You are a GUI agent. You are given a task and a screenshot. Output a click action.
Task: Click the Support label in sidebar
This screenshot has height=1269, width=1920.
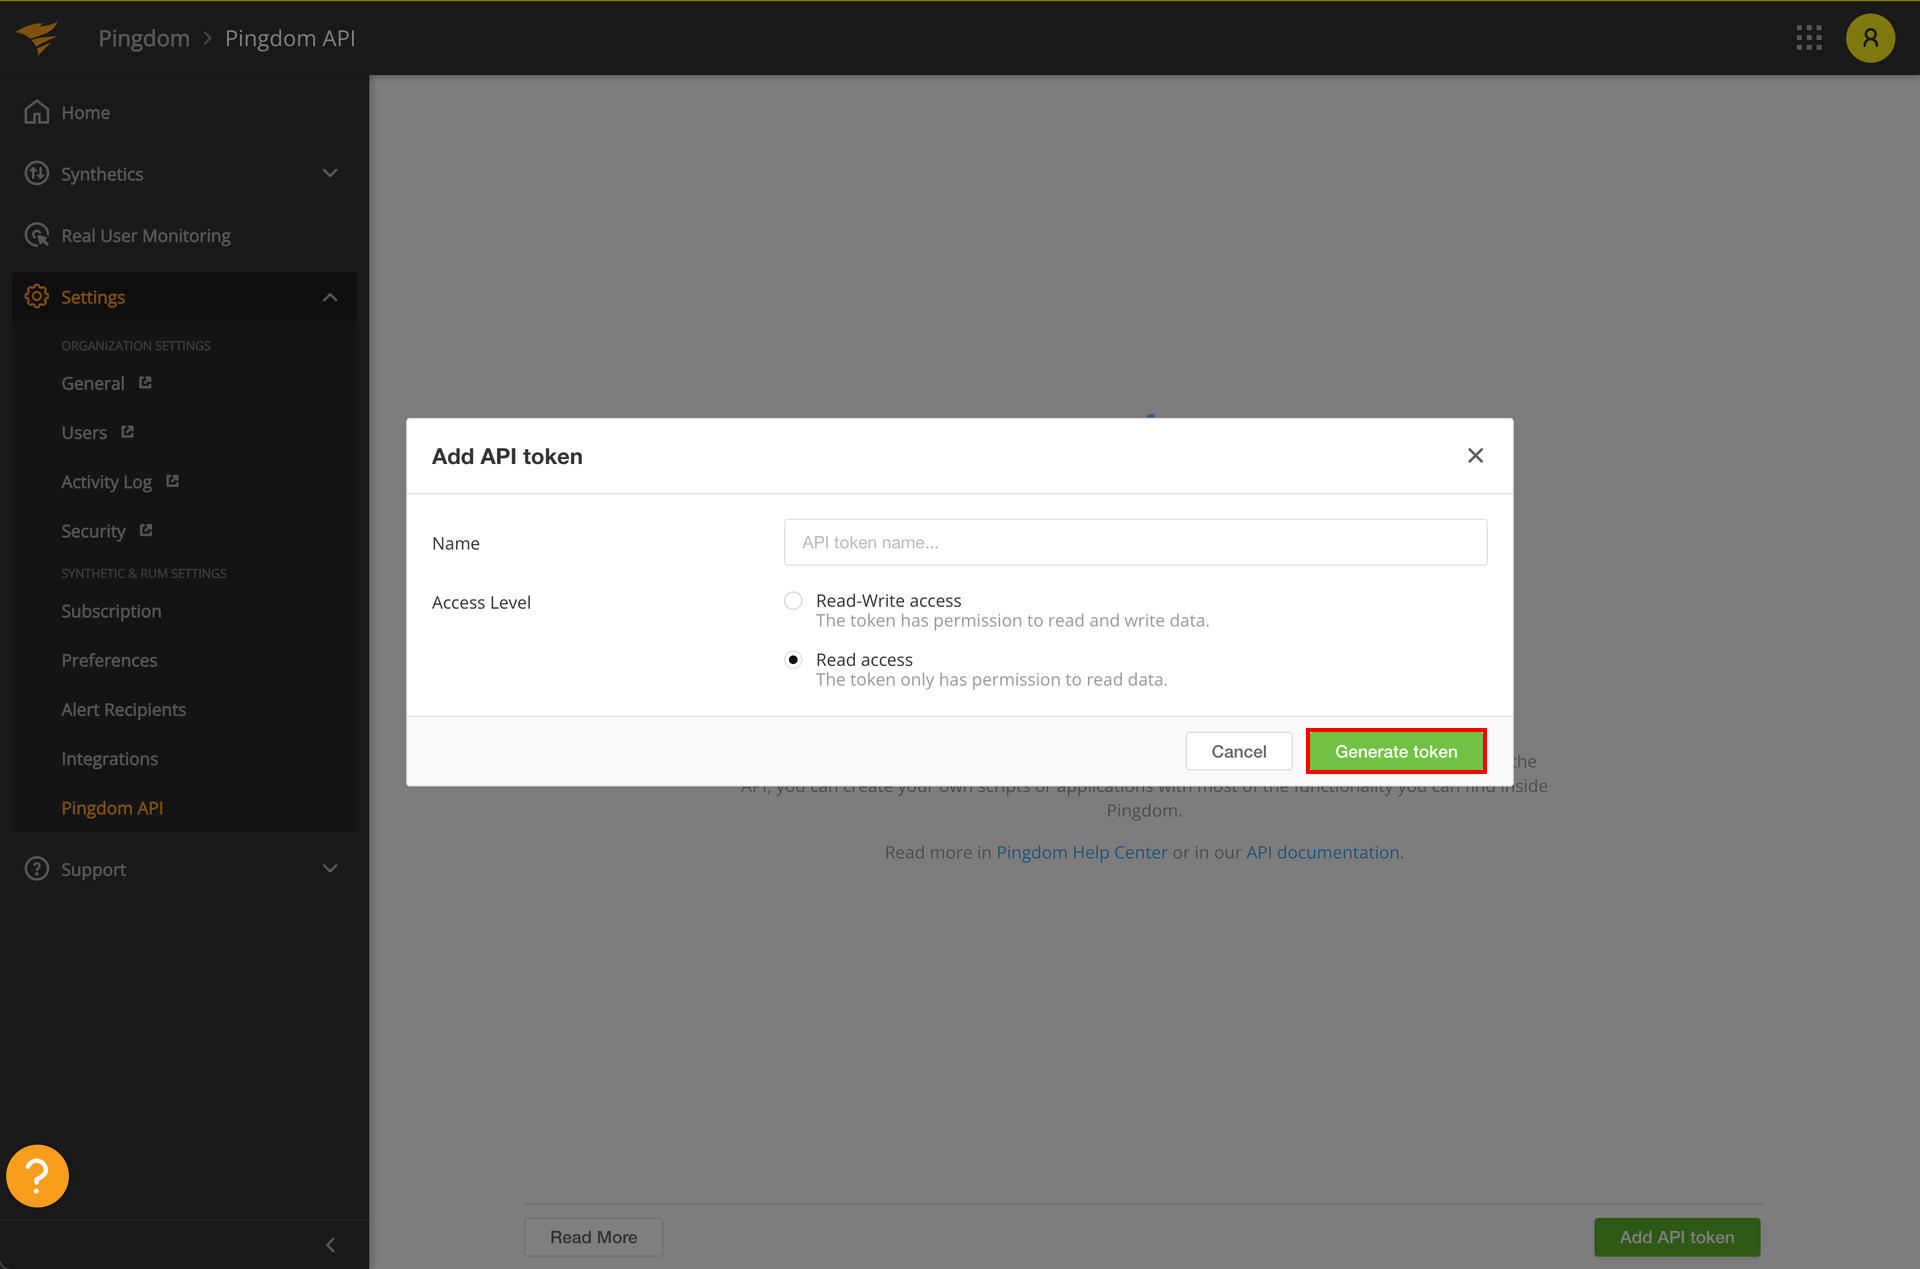click(93, 869)
